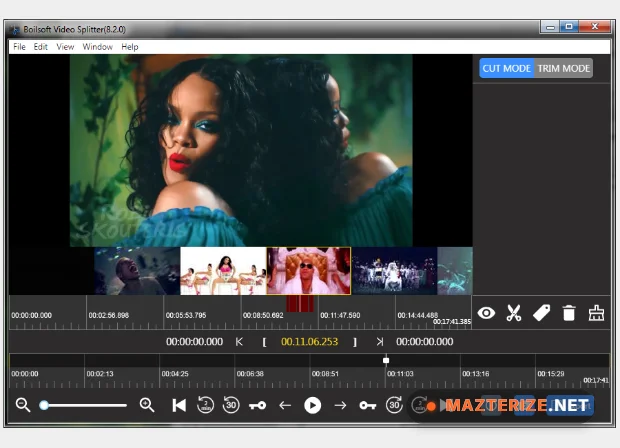Image resolution: width=620 pixels, height=448 pixels.
Task: Jump to the start with skip-back icon
Action: click(179, 405)
